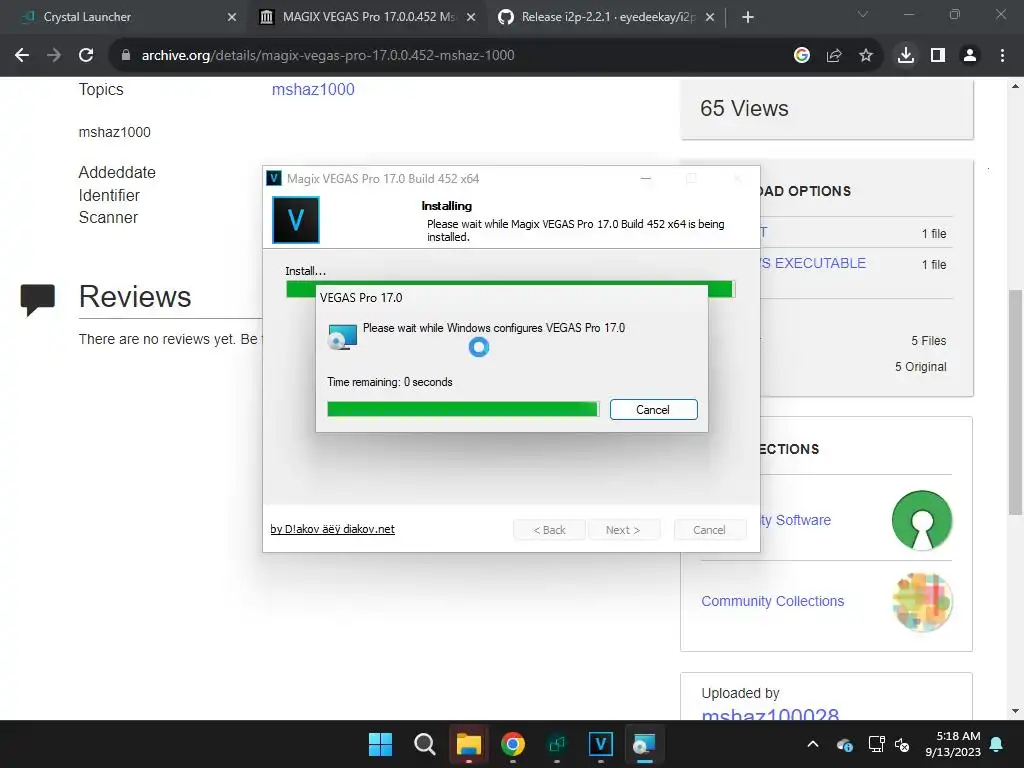The height and width of the screenshot is (768, 1024).
Task: Click the installer title bar V icon
Action: click(x=274, y=178)
